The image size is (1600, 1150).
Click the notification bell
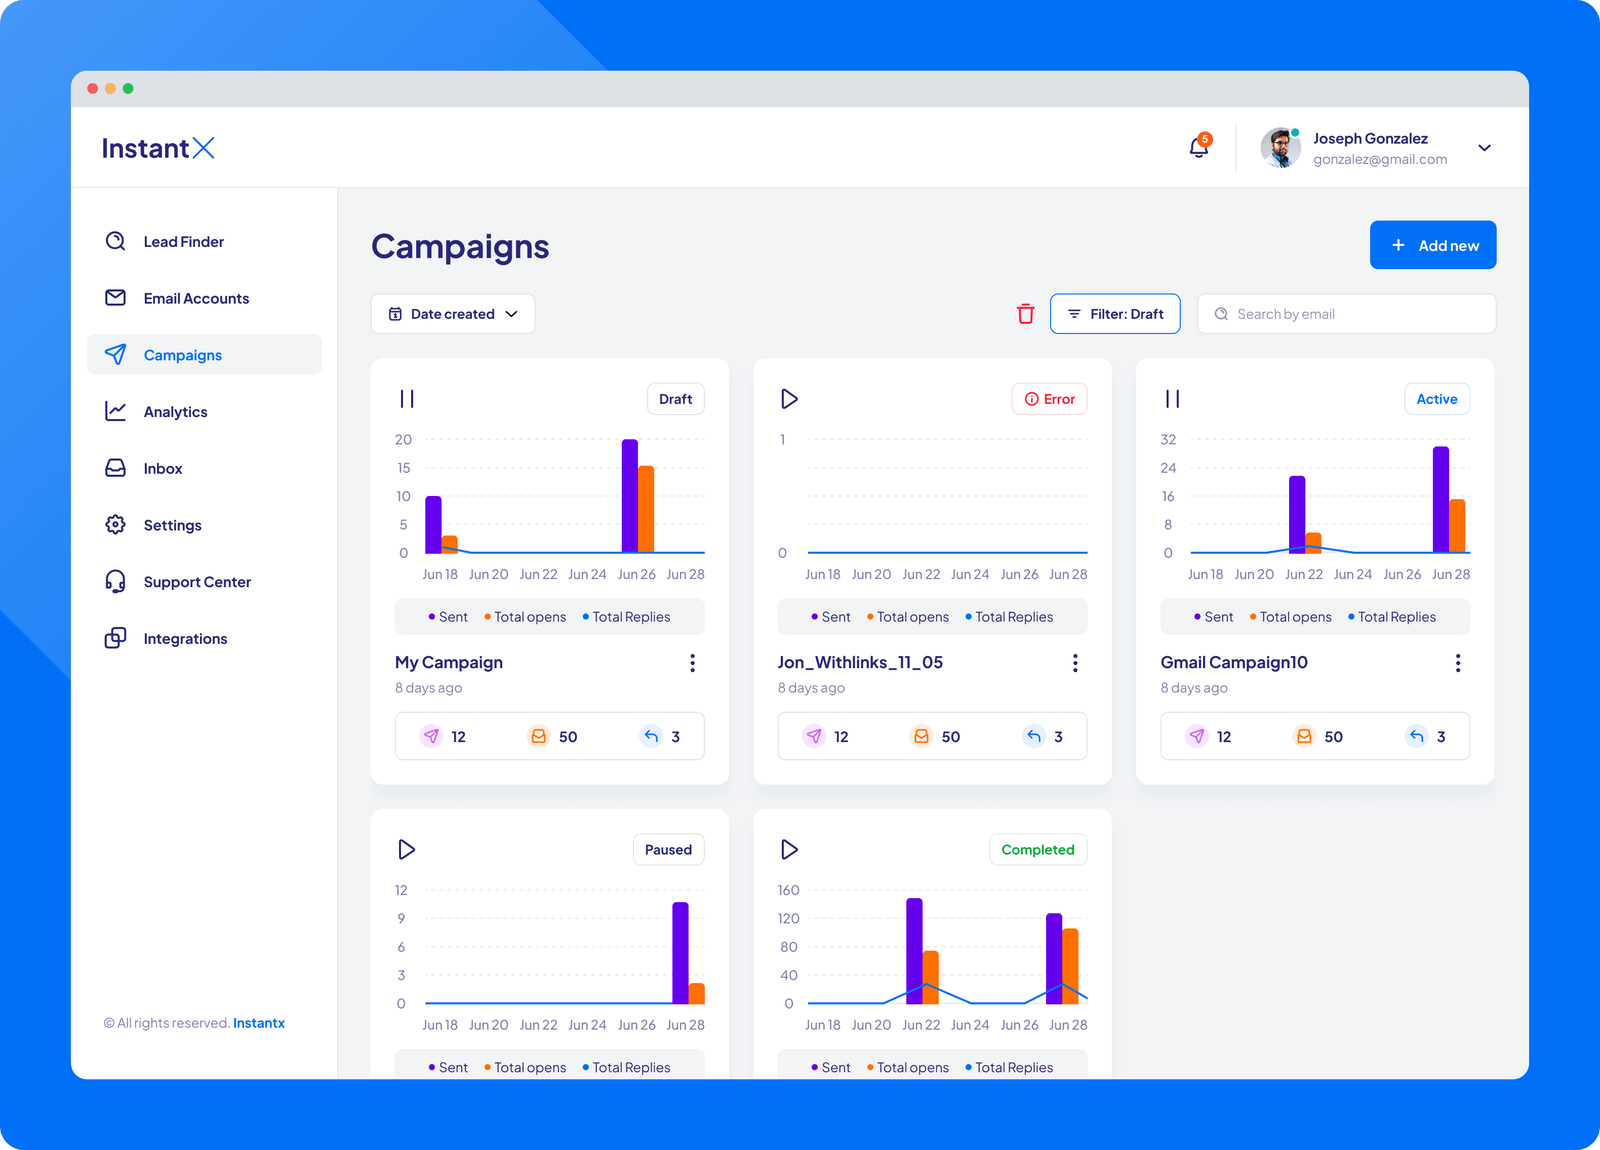[1198, 147]
